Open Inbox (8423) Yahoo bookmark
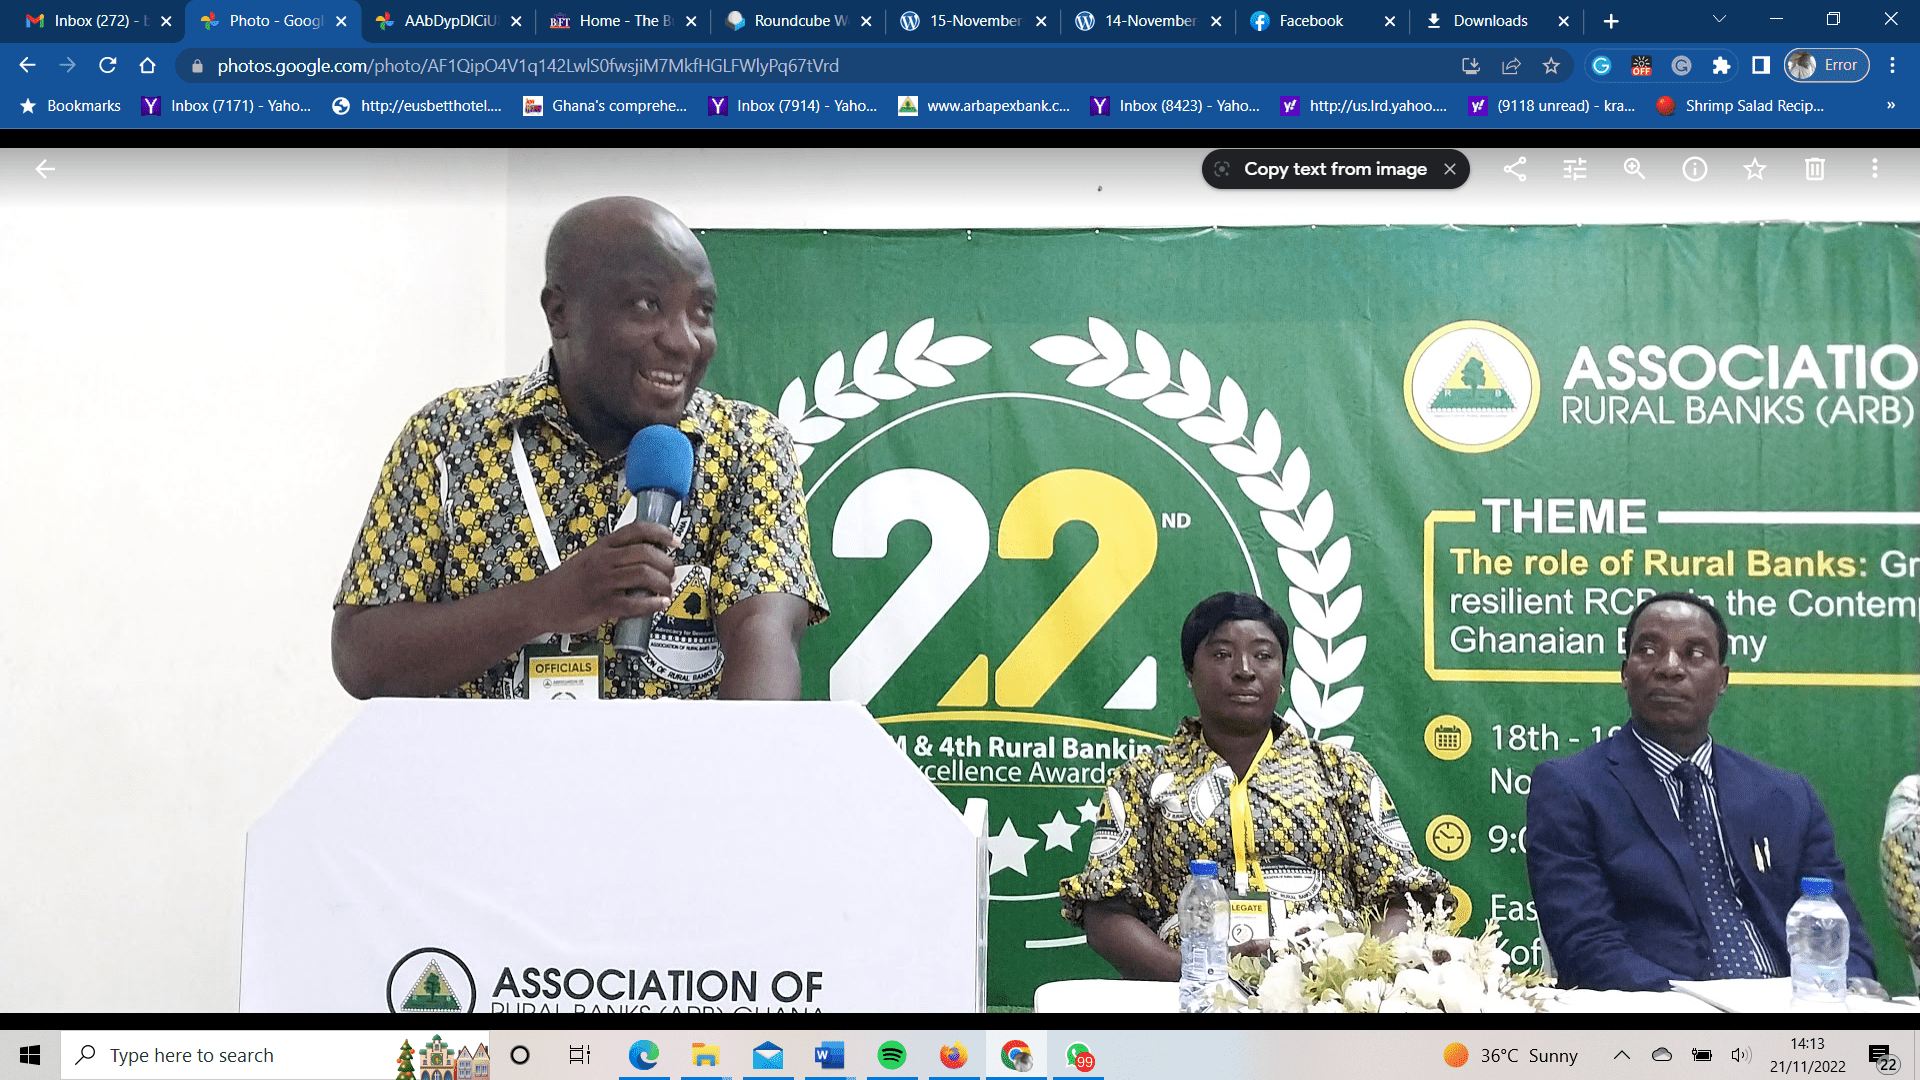This screenshot has height=1080, width=1920. (x=1176, y=106)
